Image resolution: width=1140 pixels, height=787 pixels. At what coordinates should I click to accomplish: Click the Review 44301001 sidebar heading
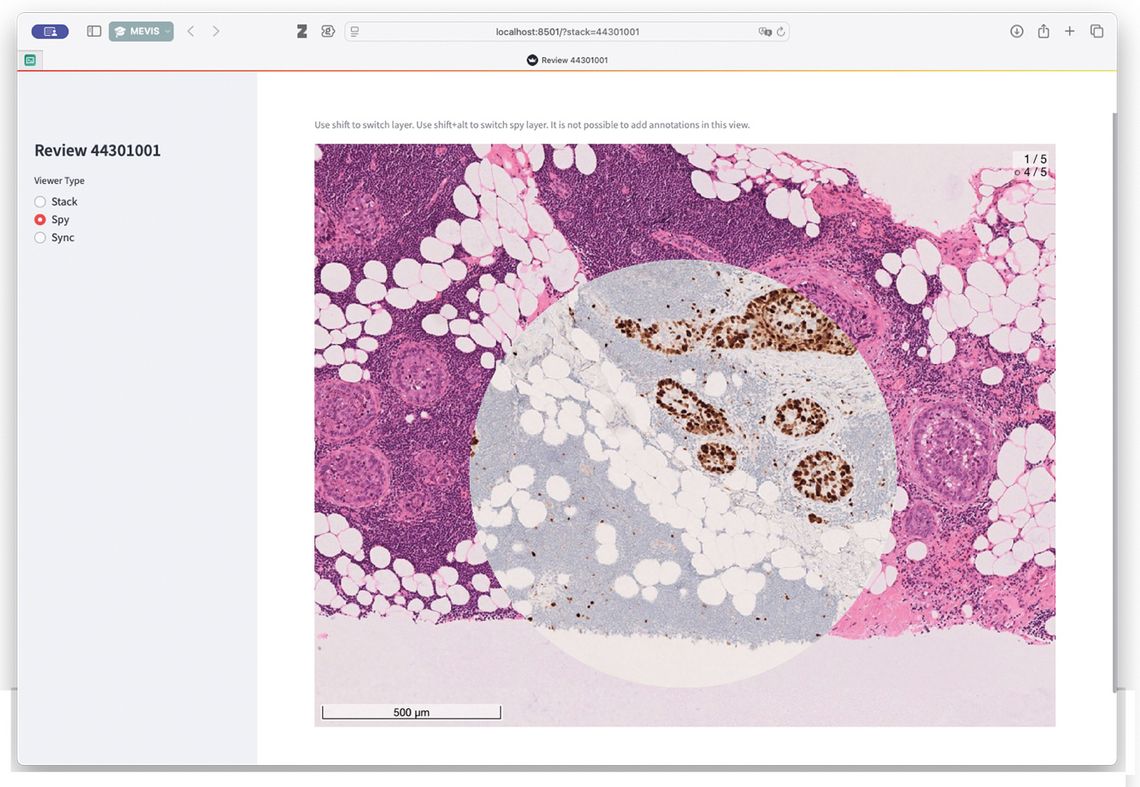point(97,151)
